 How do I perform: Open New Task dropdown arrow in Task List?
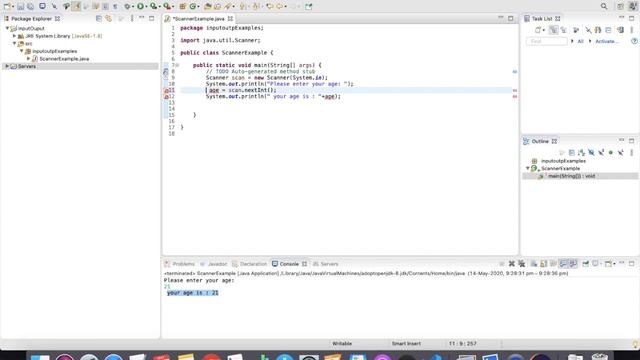coord(544,30)
